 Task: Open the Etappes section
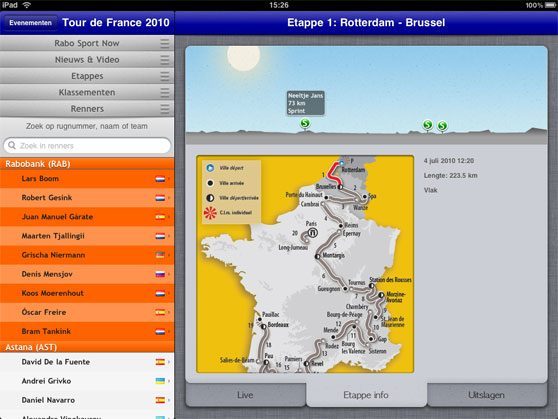(87, 76)
